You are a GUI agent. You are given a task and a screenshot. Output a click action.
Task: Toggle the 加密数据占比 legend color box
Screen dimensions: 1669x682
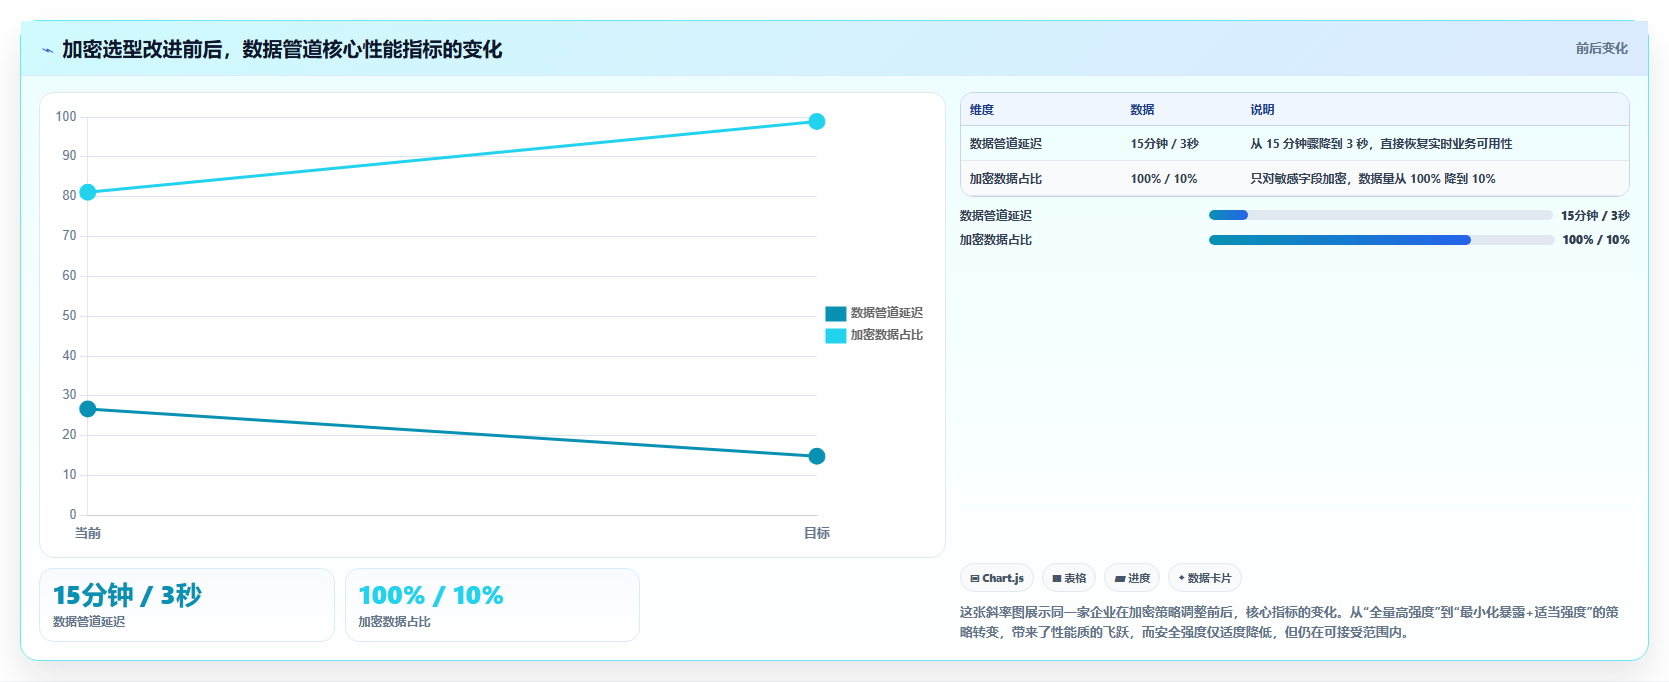point(835,335)
